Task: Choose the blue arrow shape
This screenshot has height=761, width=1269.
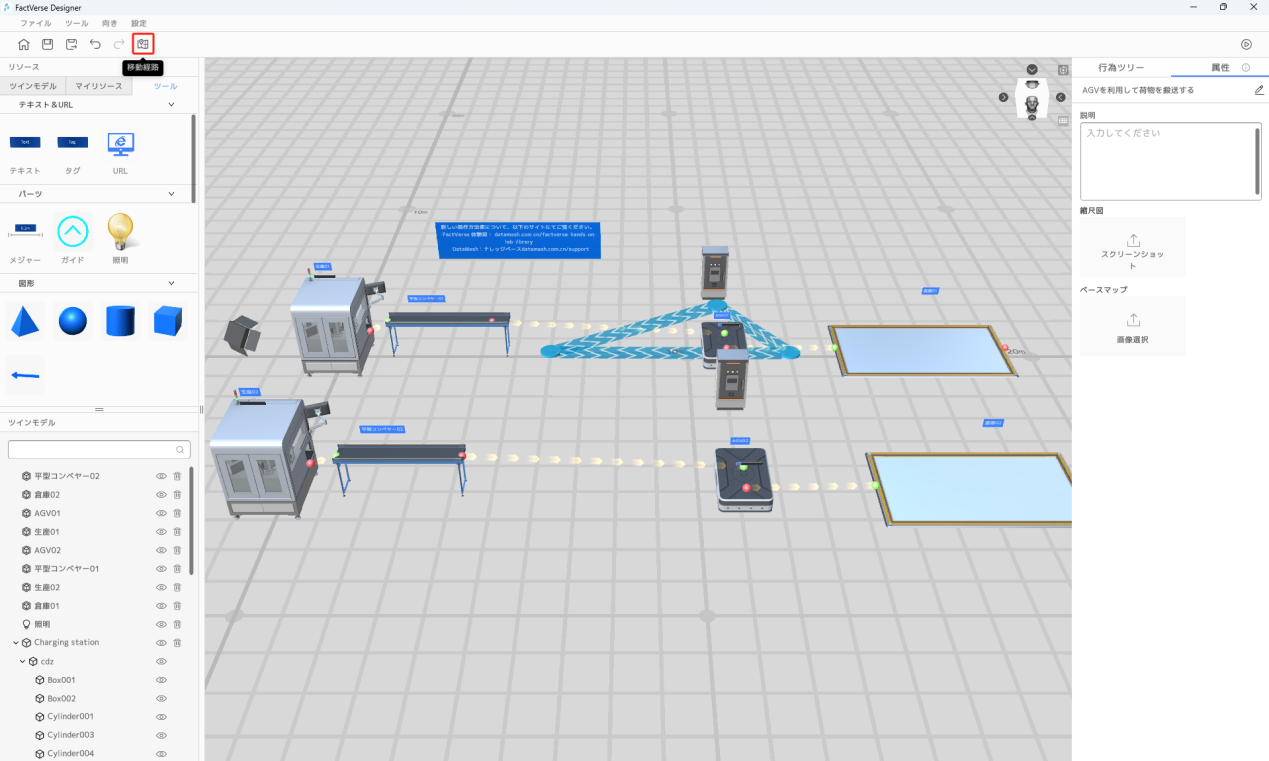Action: (25, 376)
